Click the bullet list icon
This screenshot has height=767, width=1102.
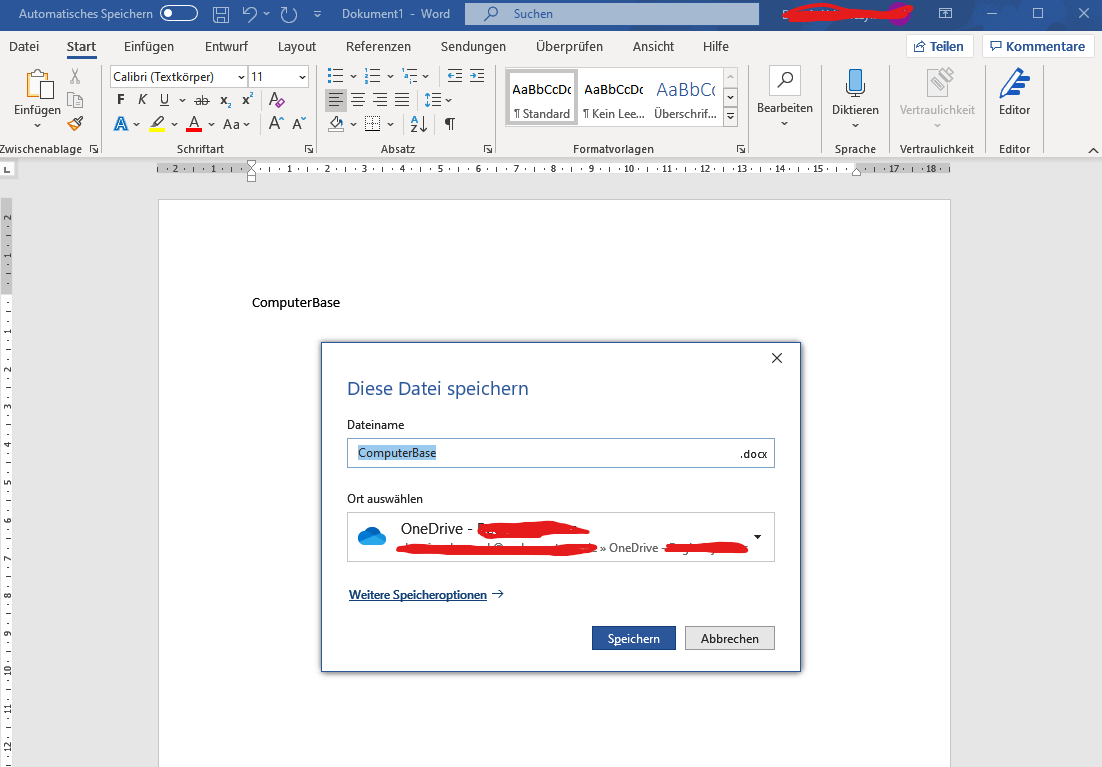[335, 76]
